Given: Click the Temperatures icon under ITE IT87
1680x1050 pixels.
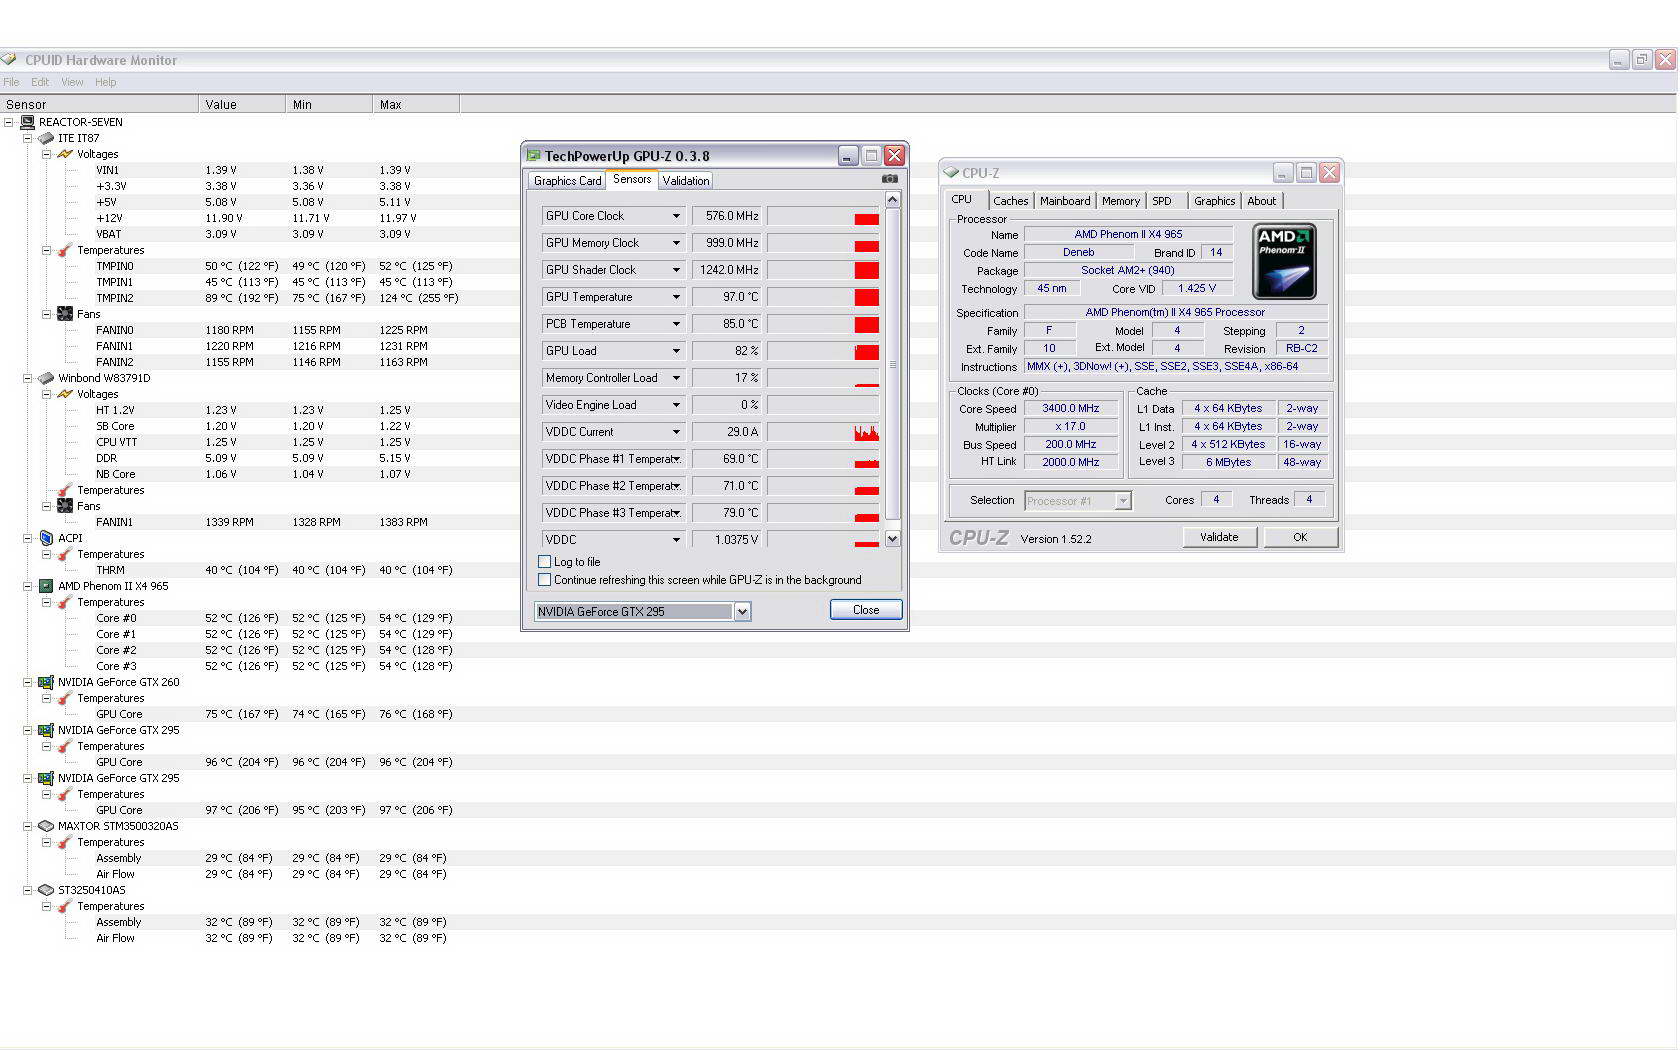Looking at the screenshot, I should click(x=65, y=250).
